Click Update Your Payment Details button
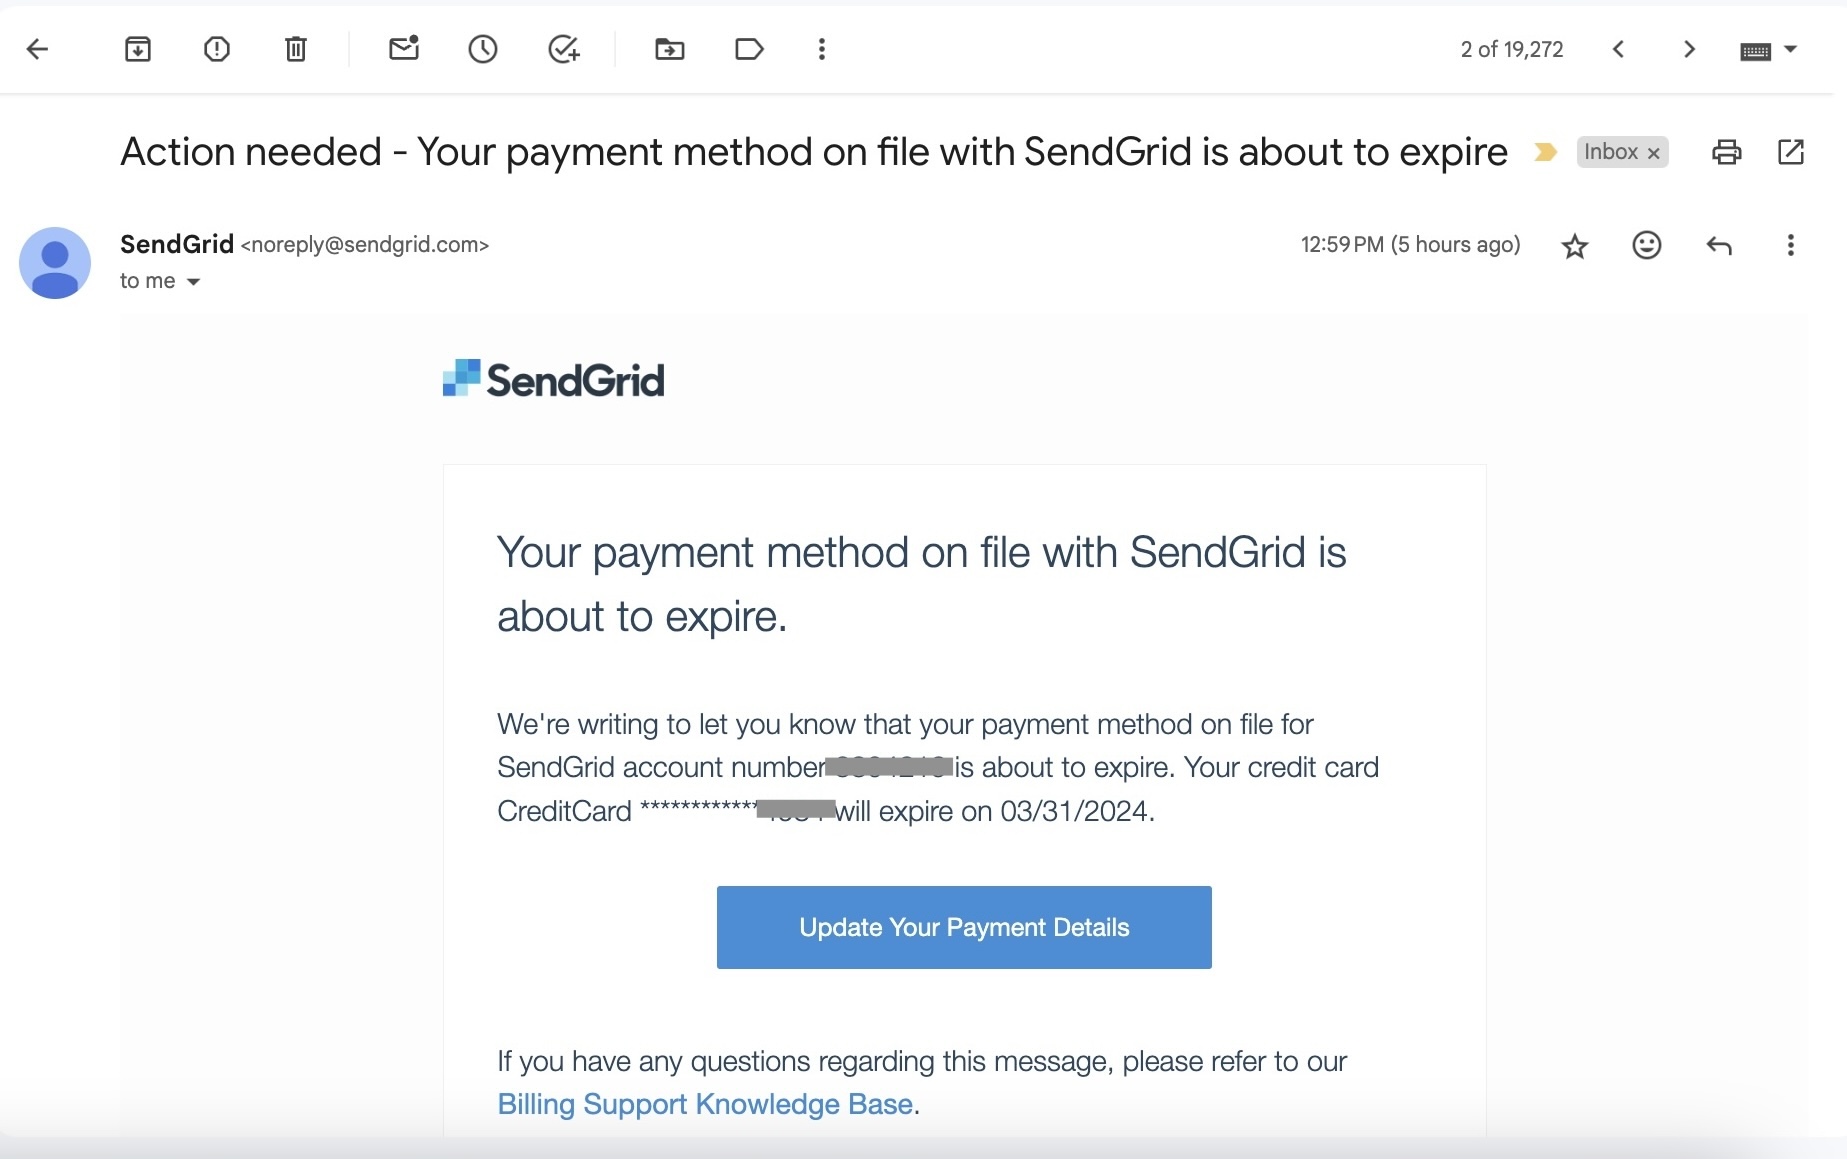1847x1159 pixels. pos(964,927)
